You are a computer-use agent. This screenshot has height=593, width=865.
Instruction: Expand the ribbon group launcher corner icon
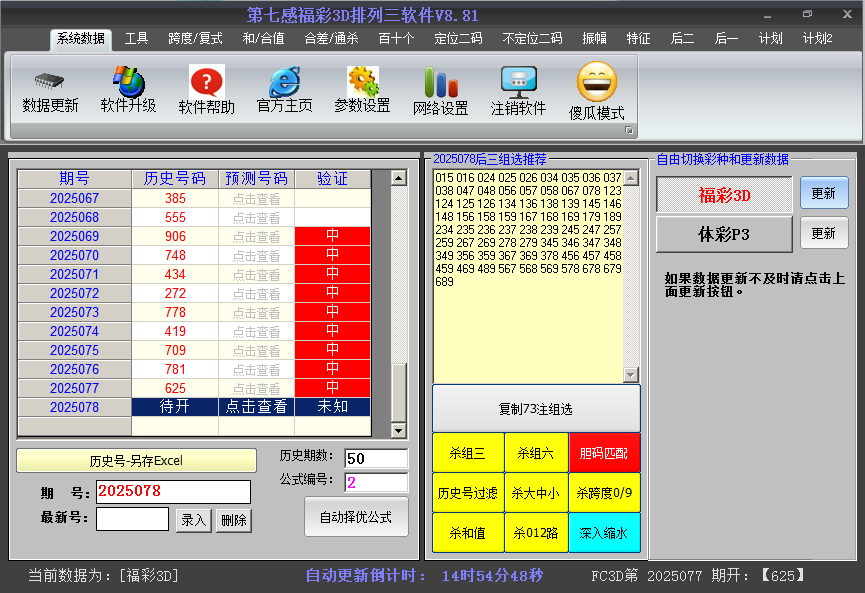pyautogui.click(x=628, y=130)
